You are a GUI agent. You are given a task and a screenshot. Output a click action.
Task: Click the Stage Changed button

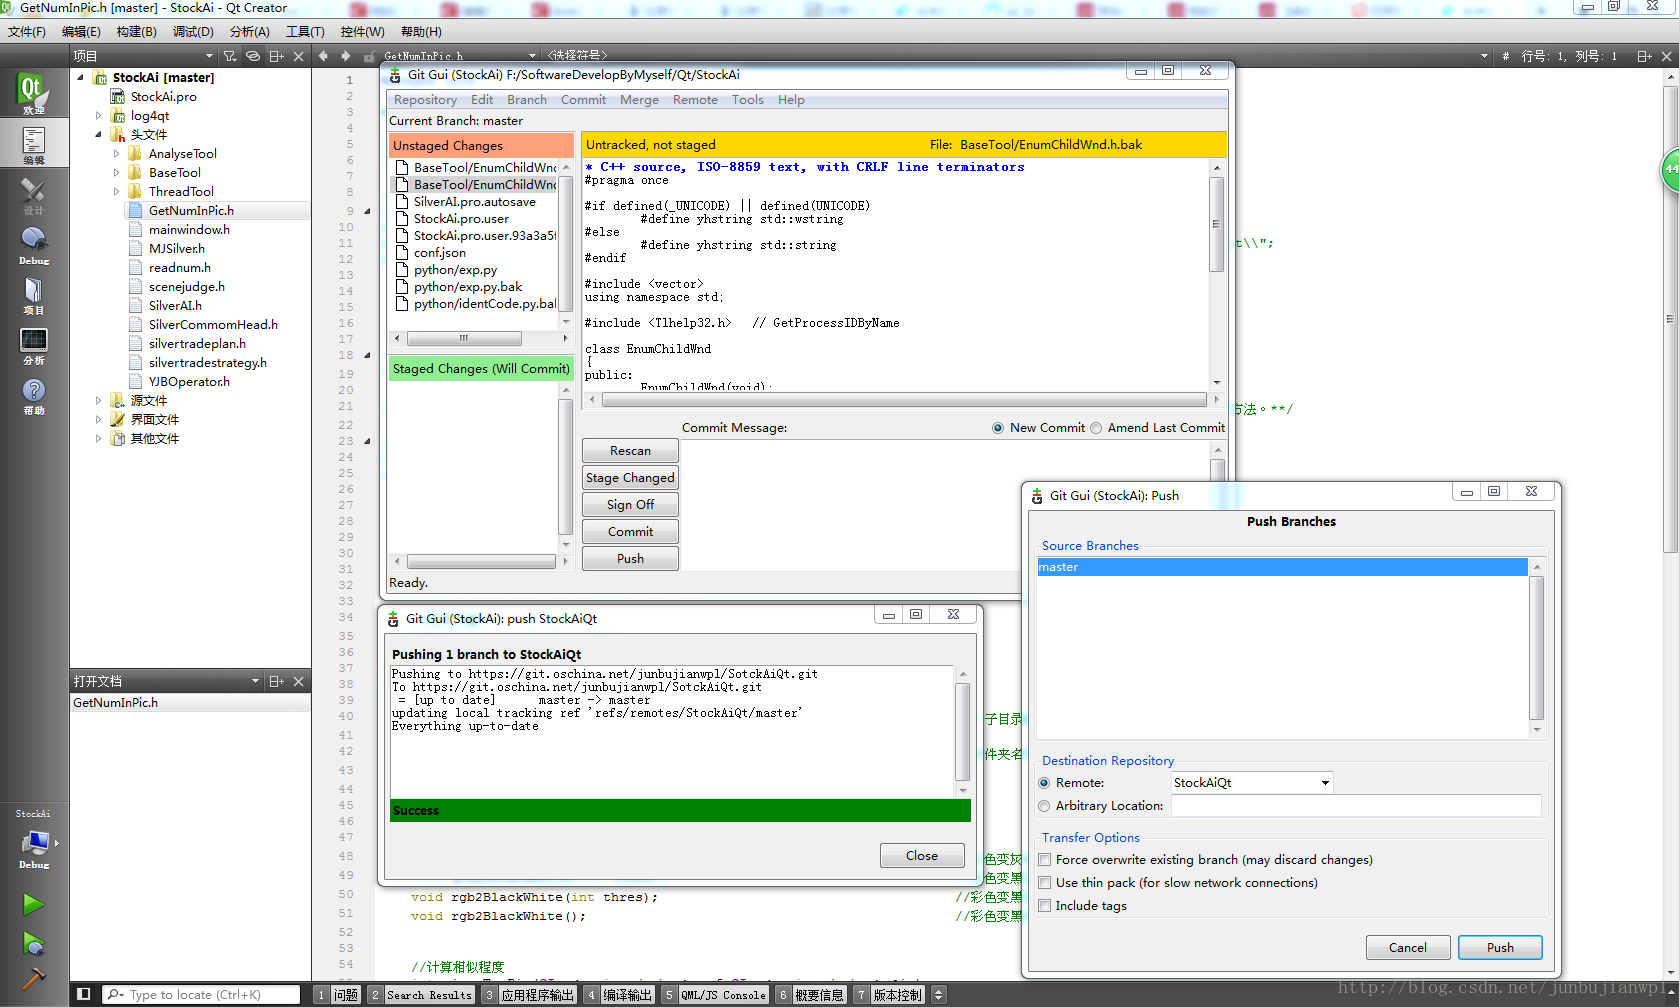pyautogui.click(x=630, y=478)
